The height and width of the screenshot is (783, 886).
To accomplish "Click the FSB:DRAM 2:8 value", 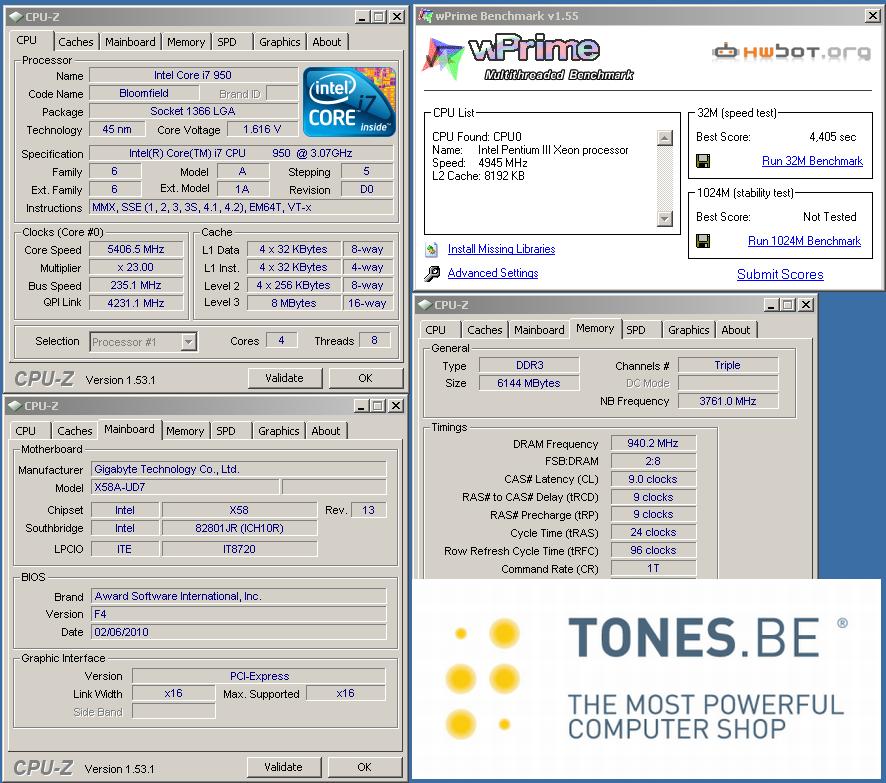I will pos(653,462).
